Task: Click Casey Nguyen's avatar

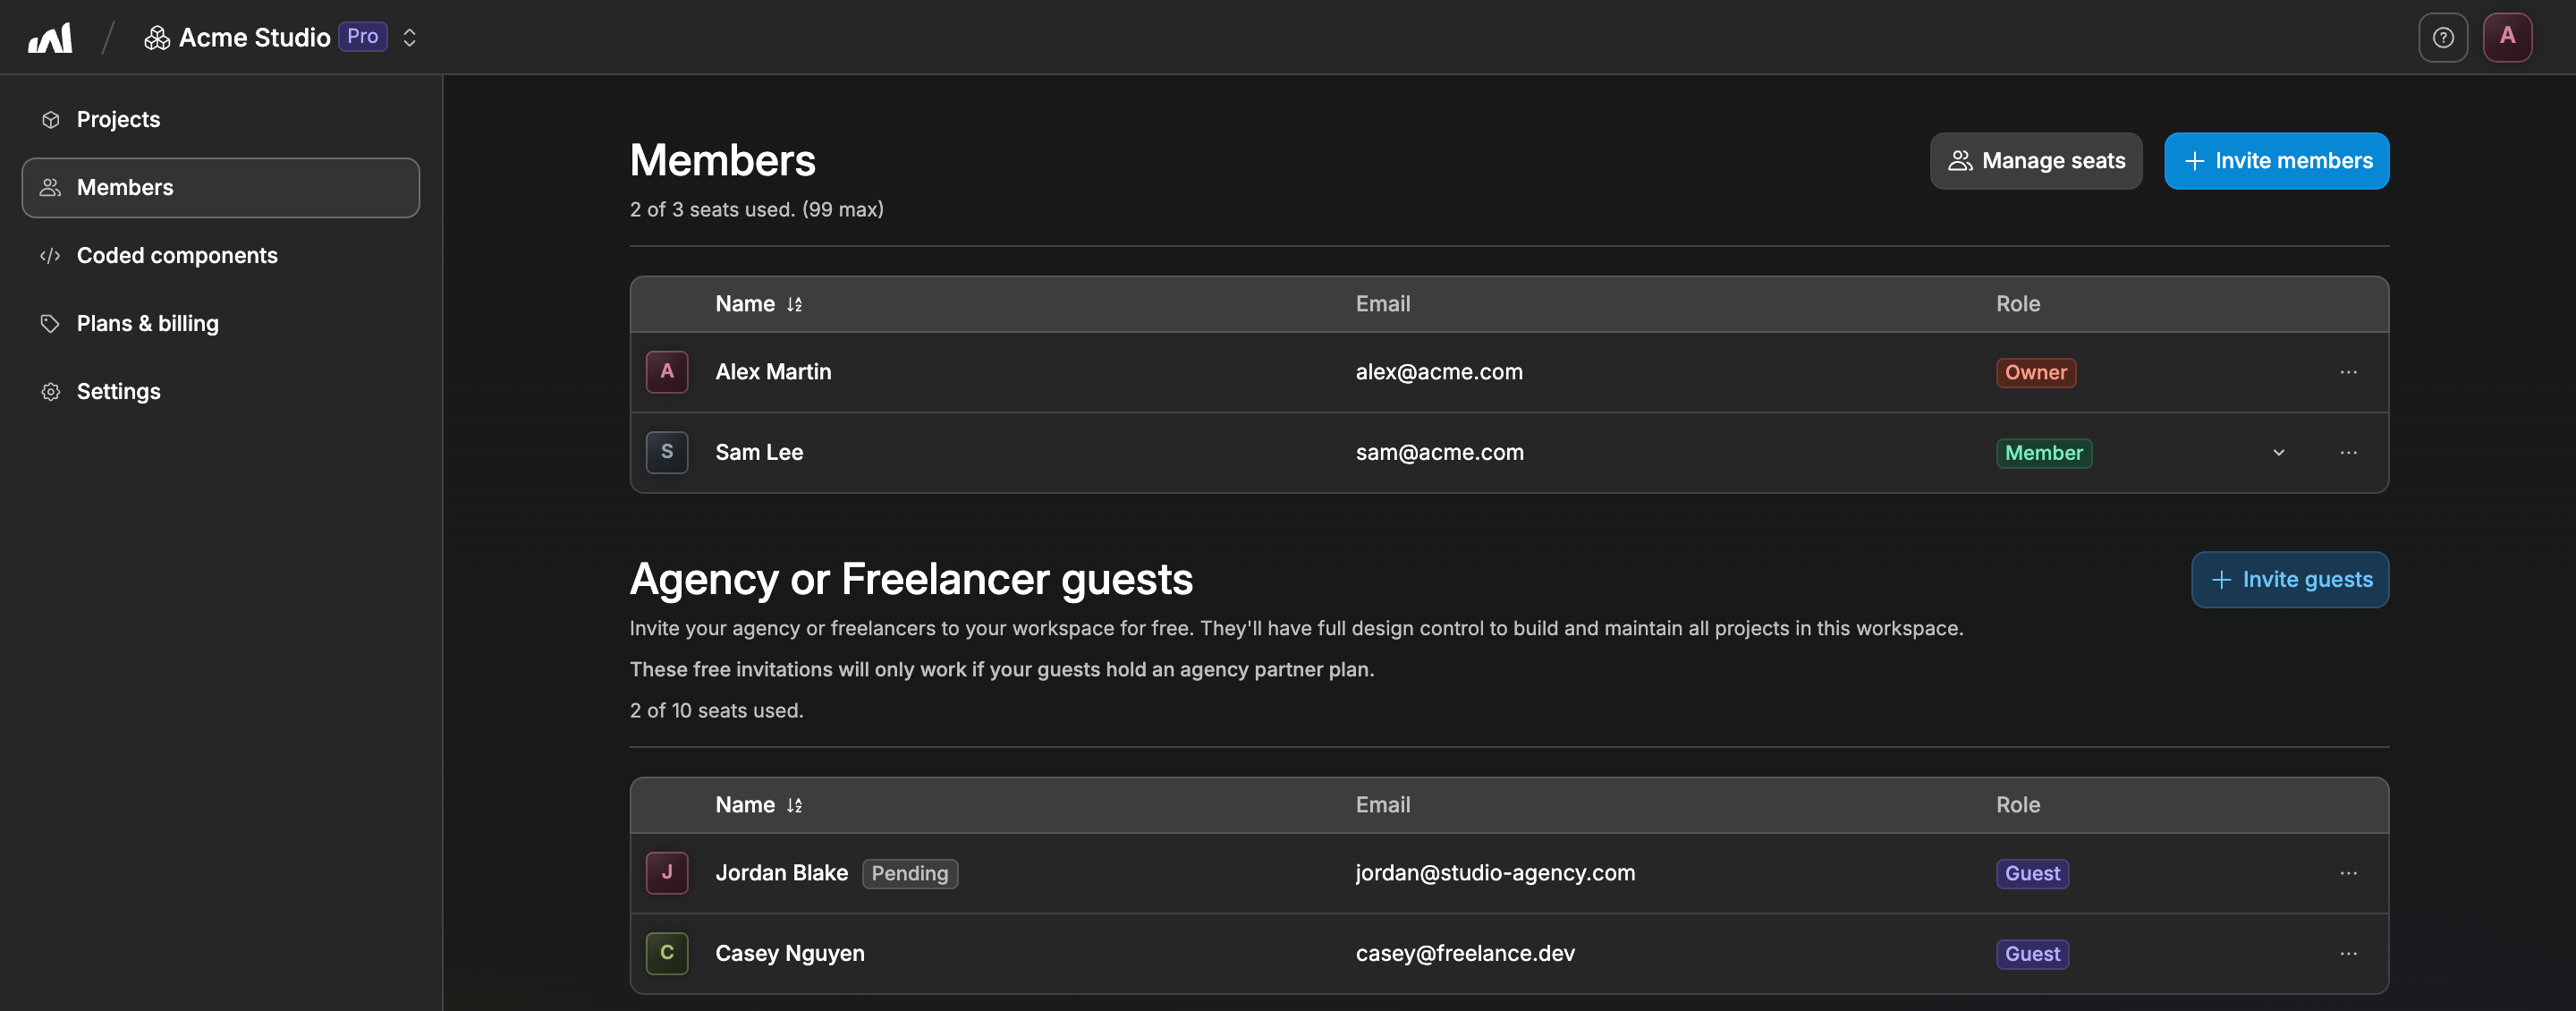Action: click(667, 954)
